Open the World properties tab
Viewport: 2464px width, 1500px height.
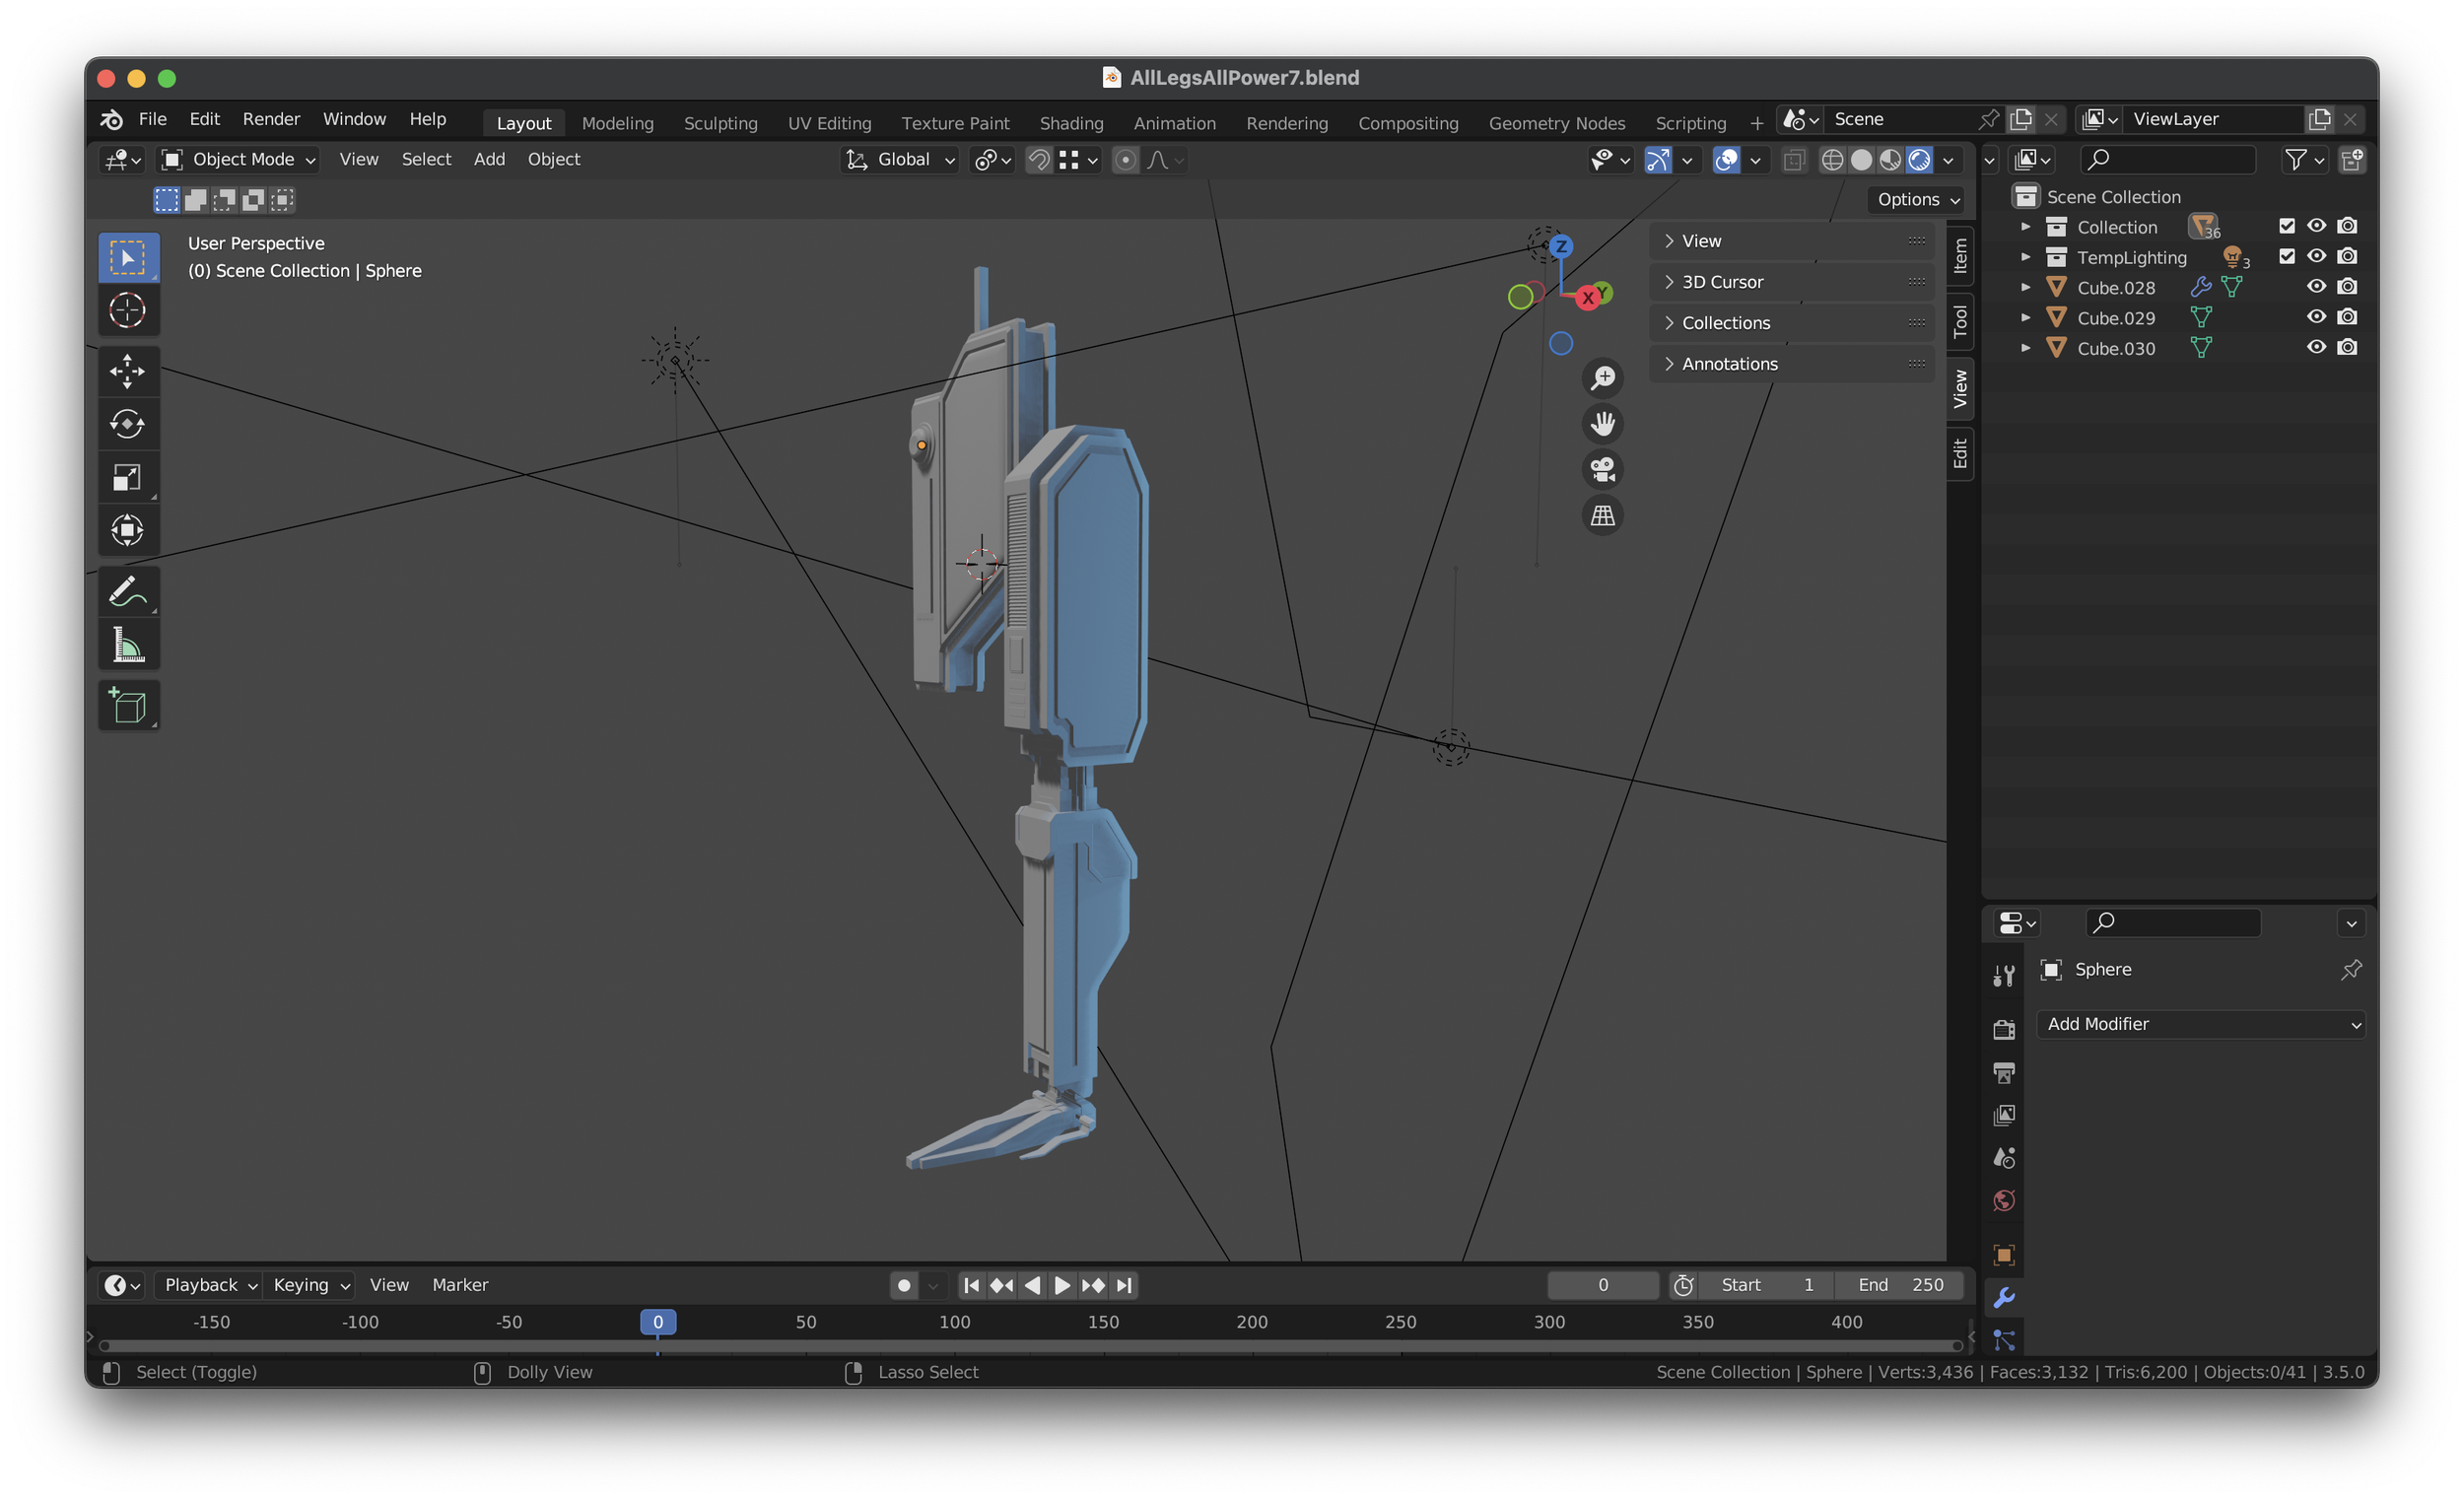click(2003, 1201)
